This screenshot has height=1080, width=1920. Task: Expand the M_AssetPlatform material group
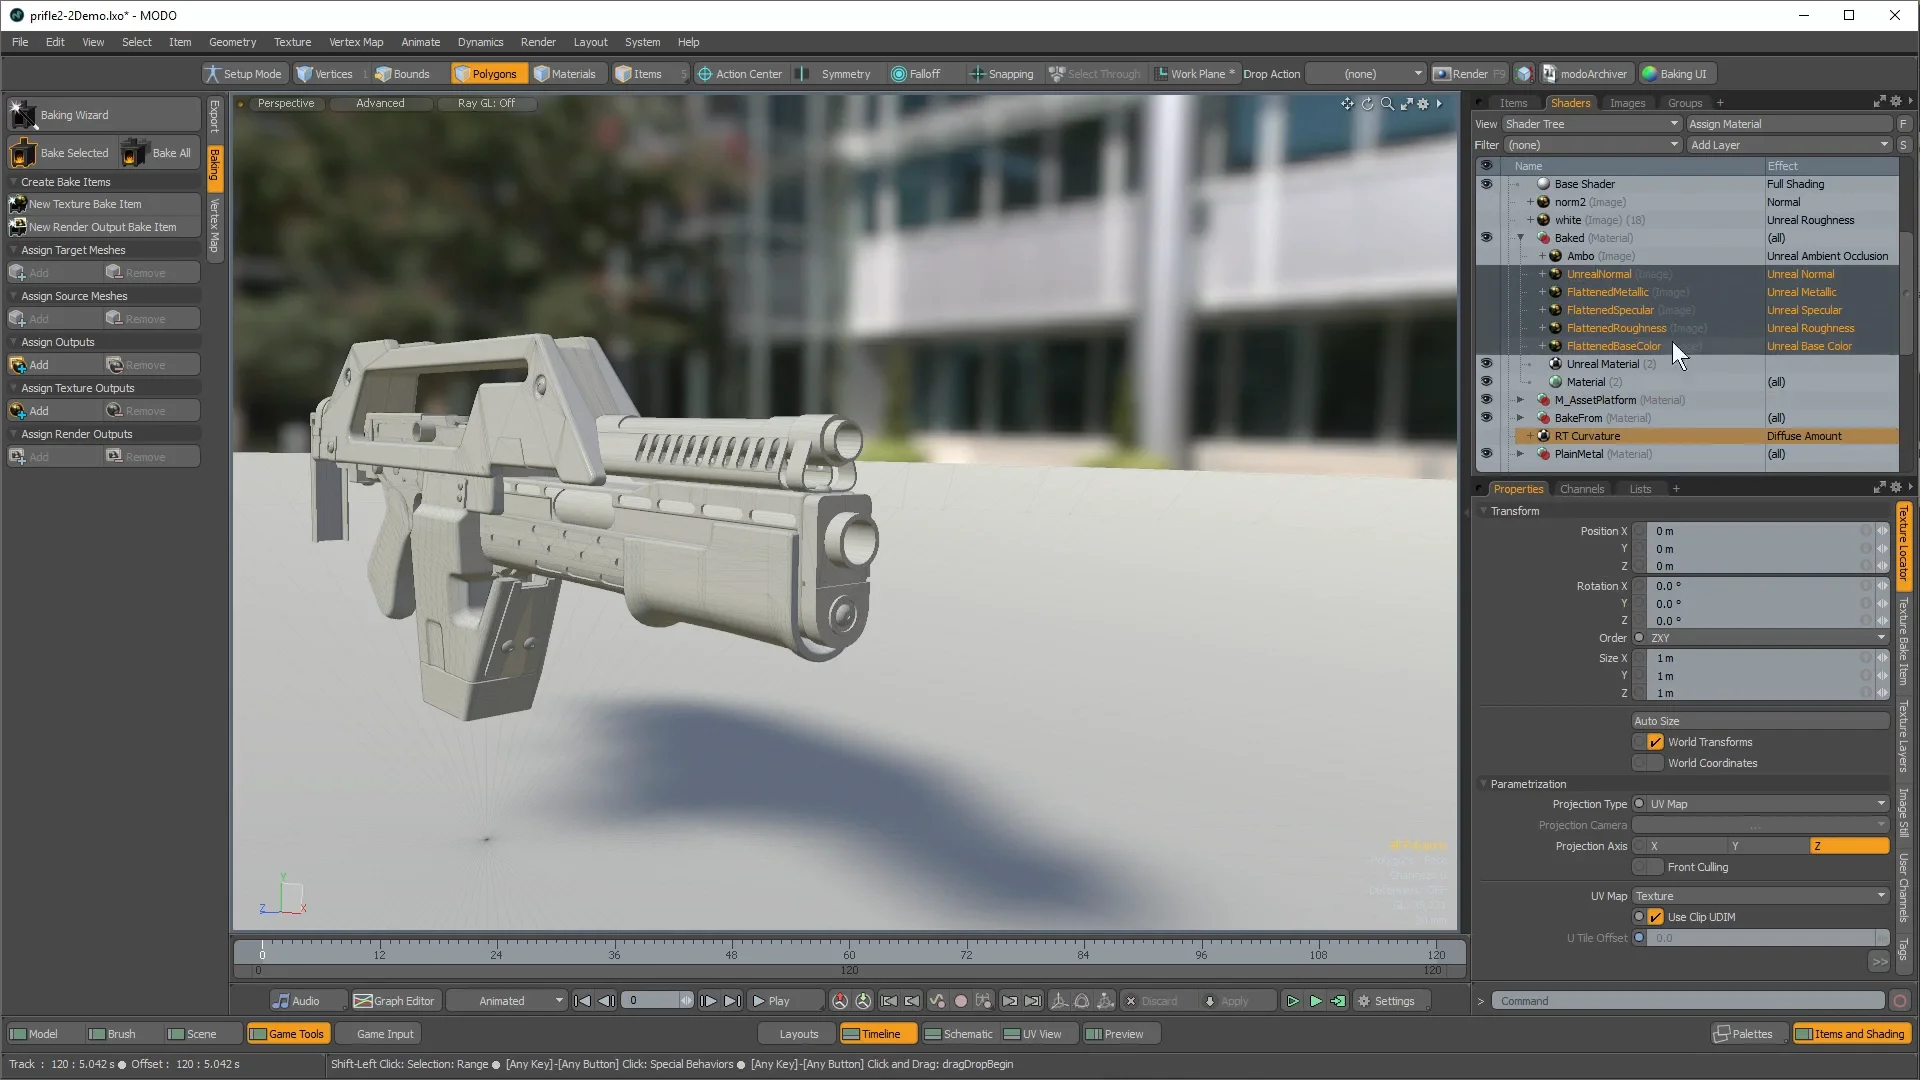(1520, 400)
